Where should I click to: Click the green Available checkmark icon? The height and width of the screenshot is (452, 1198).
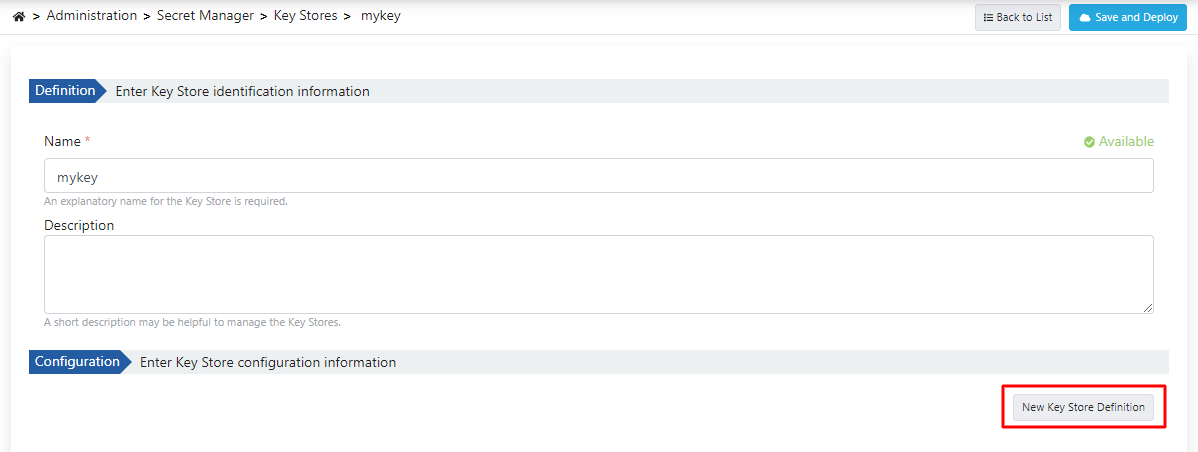coord(1089,142)
